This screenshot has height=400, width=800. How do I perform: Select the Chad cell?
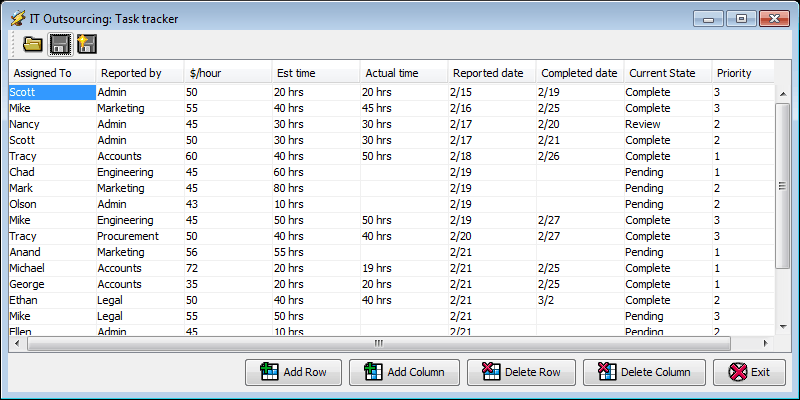[53, 172]
